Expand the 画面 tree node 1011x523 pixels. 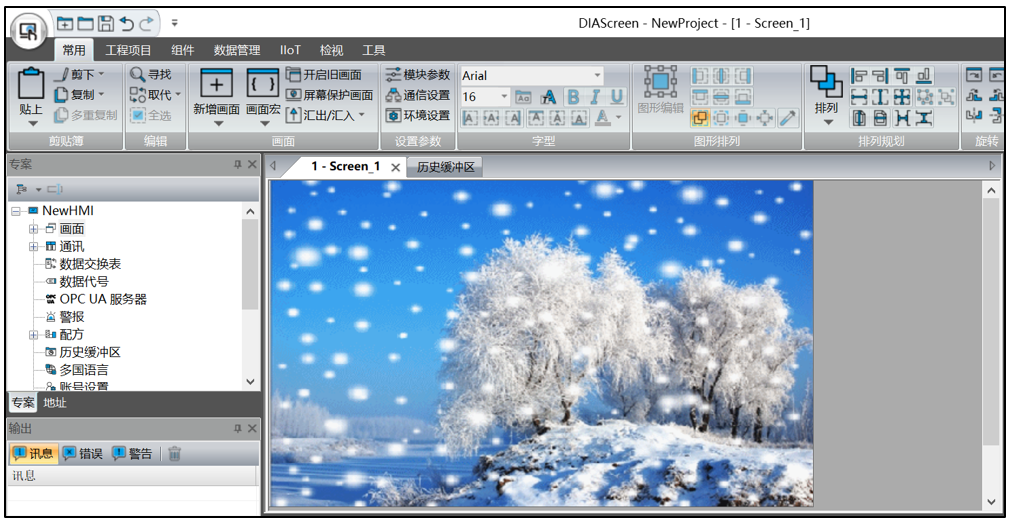pyautogui.click(x=33, y=229)
